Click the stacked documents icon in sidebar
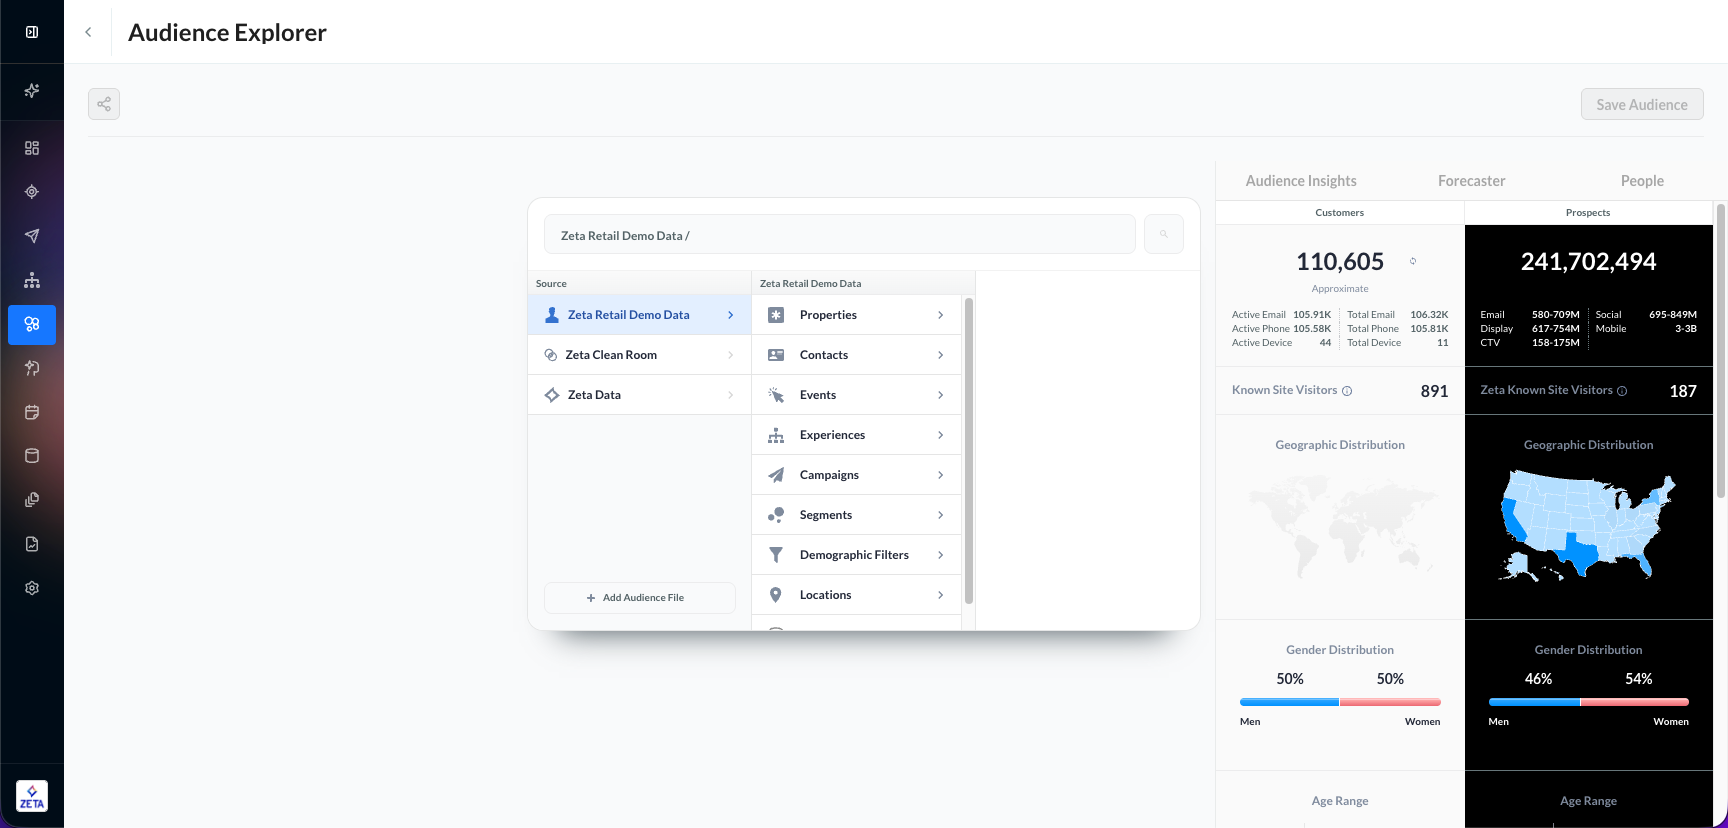1728x828 pixels. pyautogui.click(x=32, y=500)
